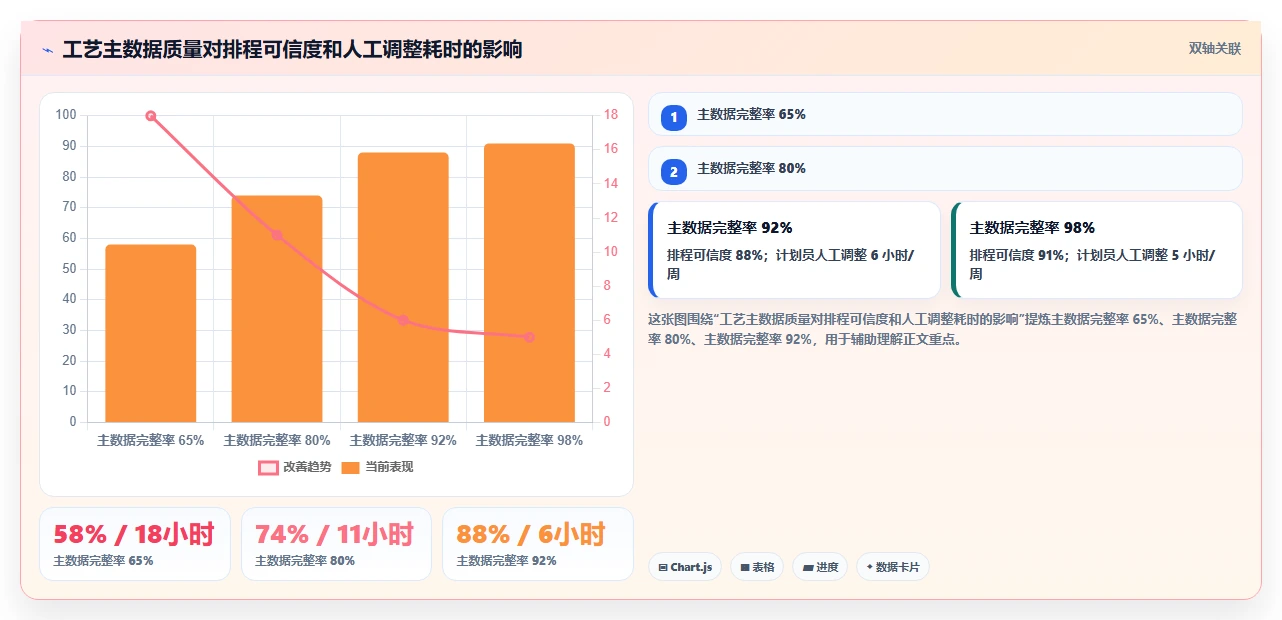Click the bar for 主数据完整率 92%
Image resolution: width=1282 pixels, height=620 pixels.
(403, 287)
